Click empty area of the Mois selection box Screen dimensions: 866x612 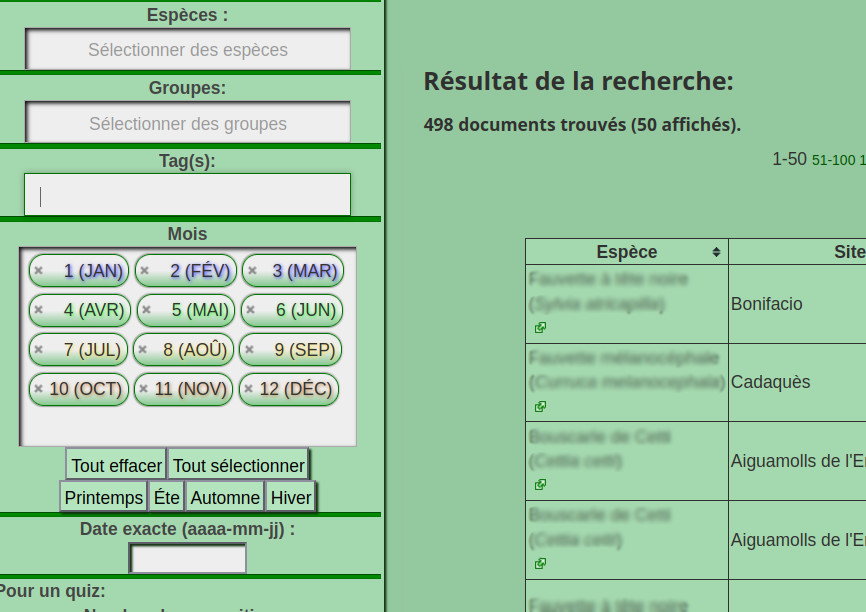tap(188, 427)
